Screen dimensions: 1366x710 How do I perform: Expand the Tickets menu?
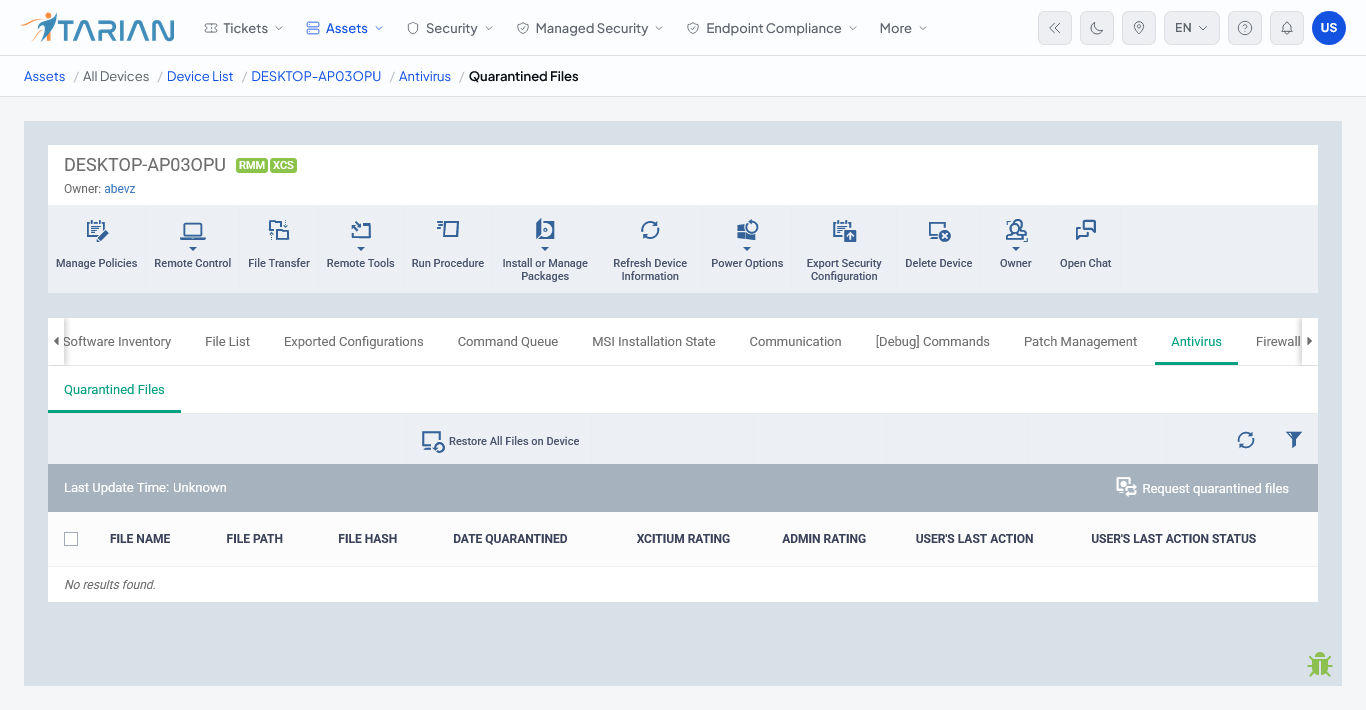coord(243,28)
